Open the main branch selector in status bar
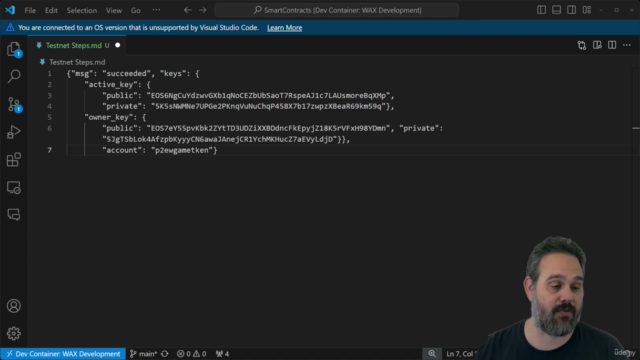This screenshot has width=640, height=360. (143, 353)
